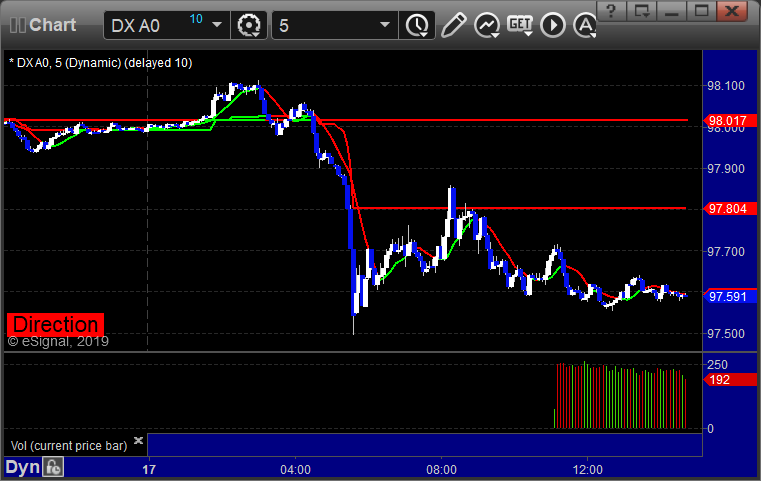Click the time template icon dropdown arrow
Viewport: 761px width, 481px height.
click(424, 35)
